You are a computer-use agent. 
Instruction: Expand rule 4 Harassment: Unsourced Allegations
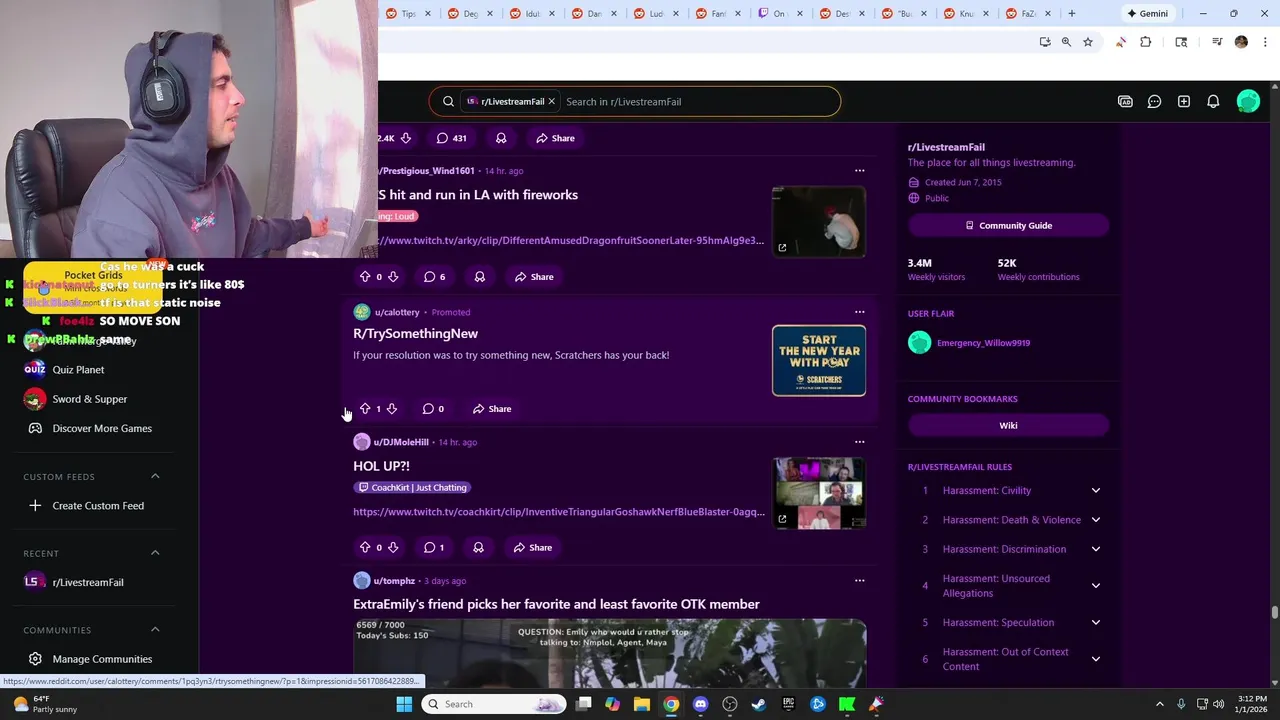click(x=1096, y=586)
